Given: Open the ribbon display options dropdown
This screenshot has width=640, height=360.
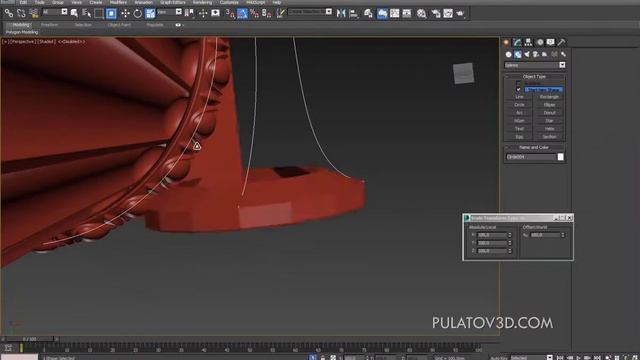Looking at the screenshot, I should pyautogui.click(x=179, y=25).
